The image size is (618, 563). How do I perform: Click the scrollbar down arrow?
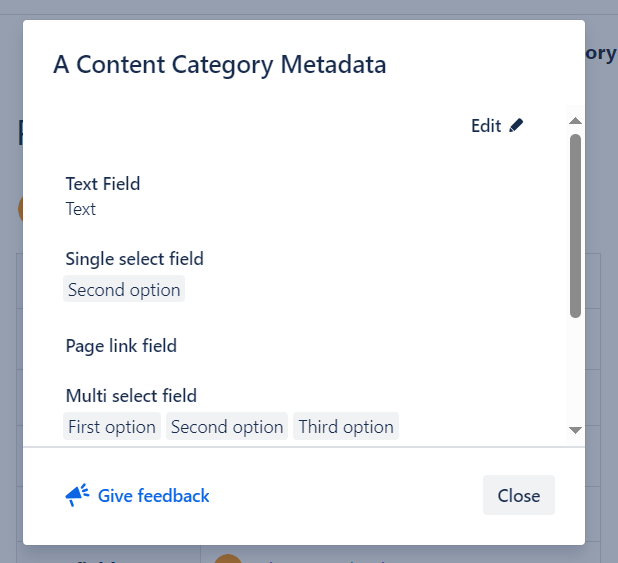[x=575, y=430]
